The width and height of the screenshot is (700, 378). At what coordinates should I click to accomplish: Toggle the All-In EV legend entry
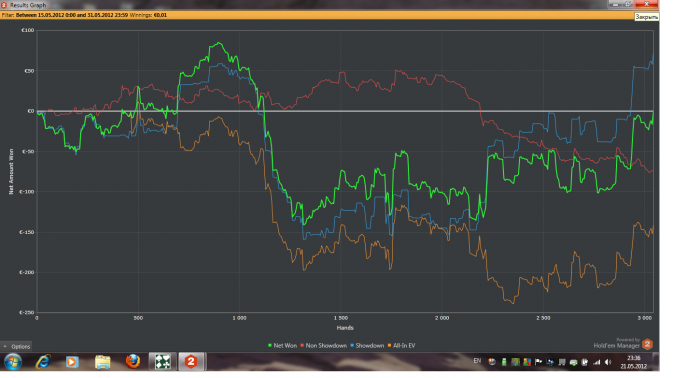click(x=402, y=345)
